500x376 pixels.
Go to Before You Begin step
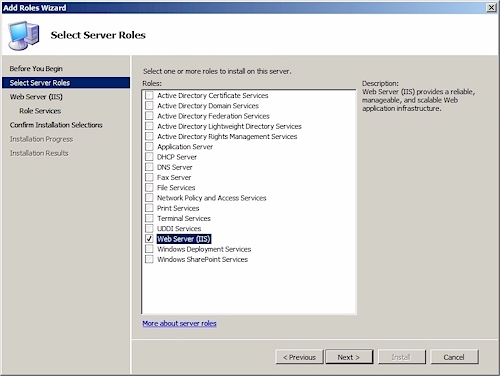click(x=36, y=69)
